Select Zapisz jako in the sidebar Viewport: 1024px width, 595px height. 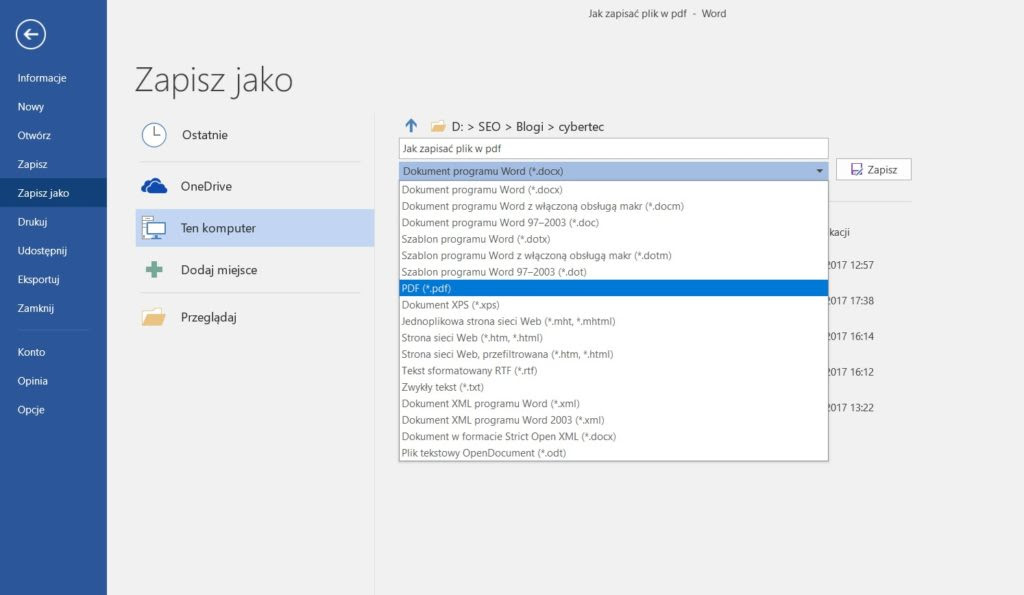coord(53,193)
